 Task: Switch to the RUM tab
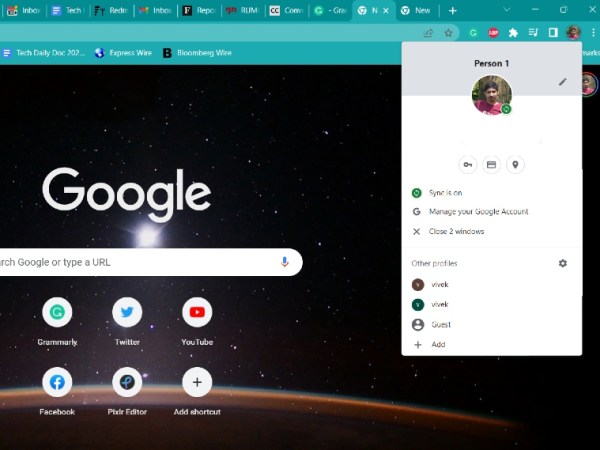243,11
